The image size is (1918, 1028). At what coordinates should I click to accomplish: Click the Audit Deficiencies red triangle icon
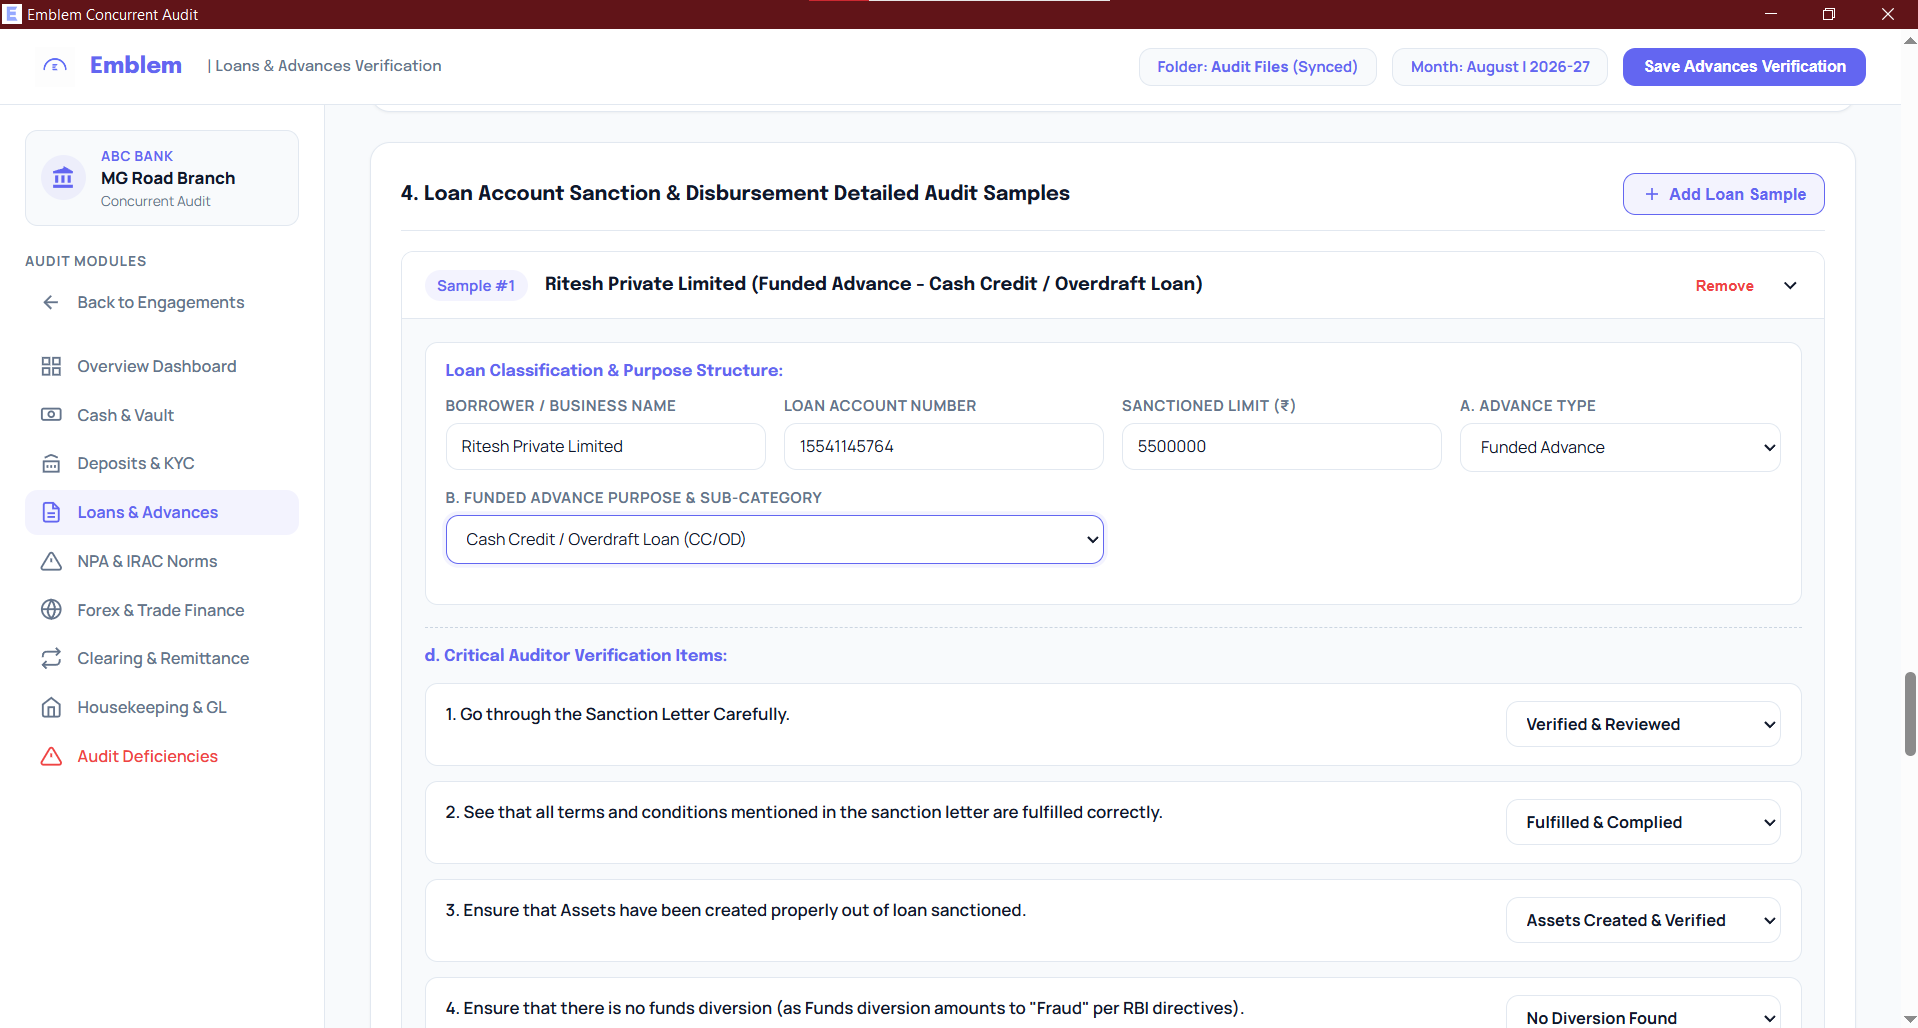51,756
